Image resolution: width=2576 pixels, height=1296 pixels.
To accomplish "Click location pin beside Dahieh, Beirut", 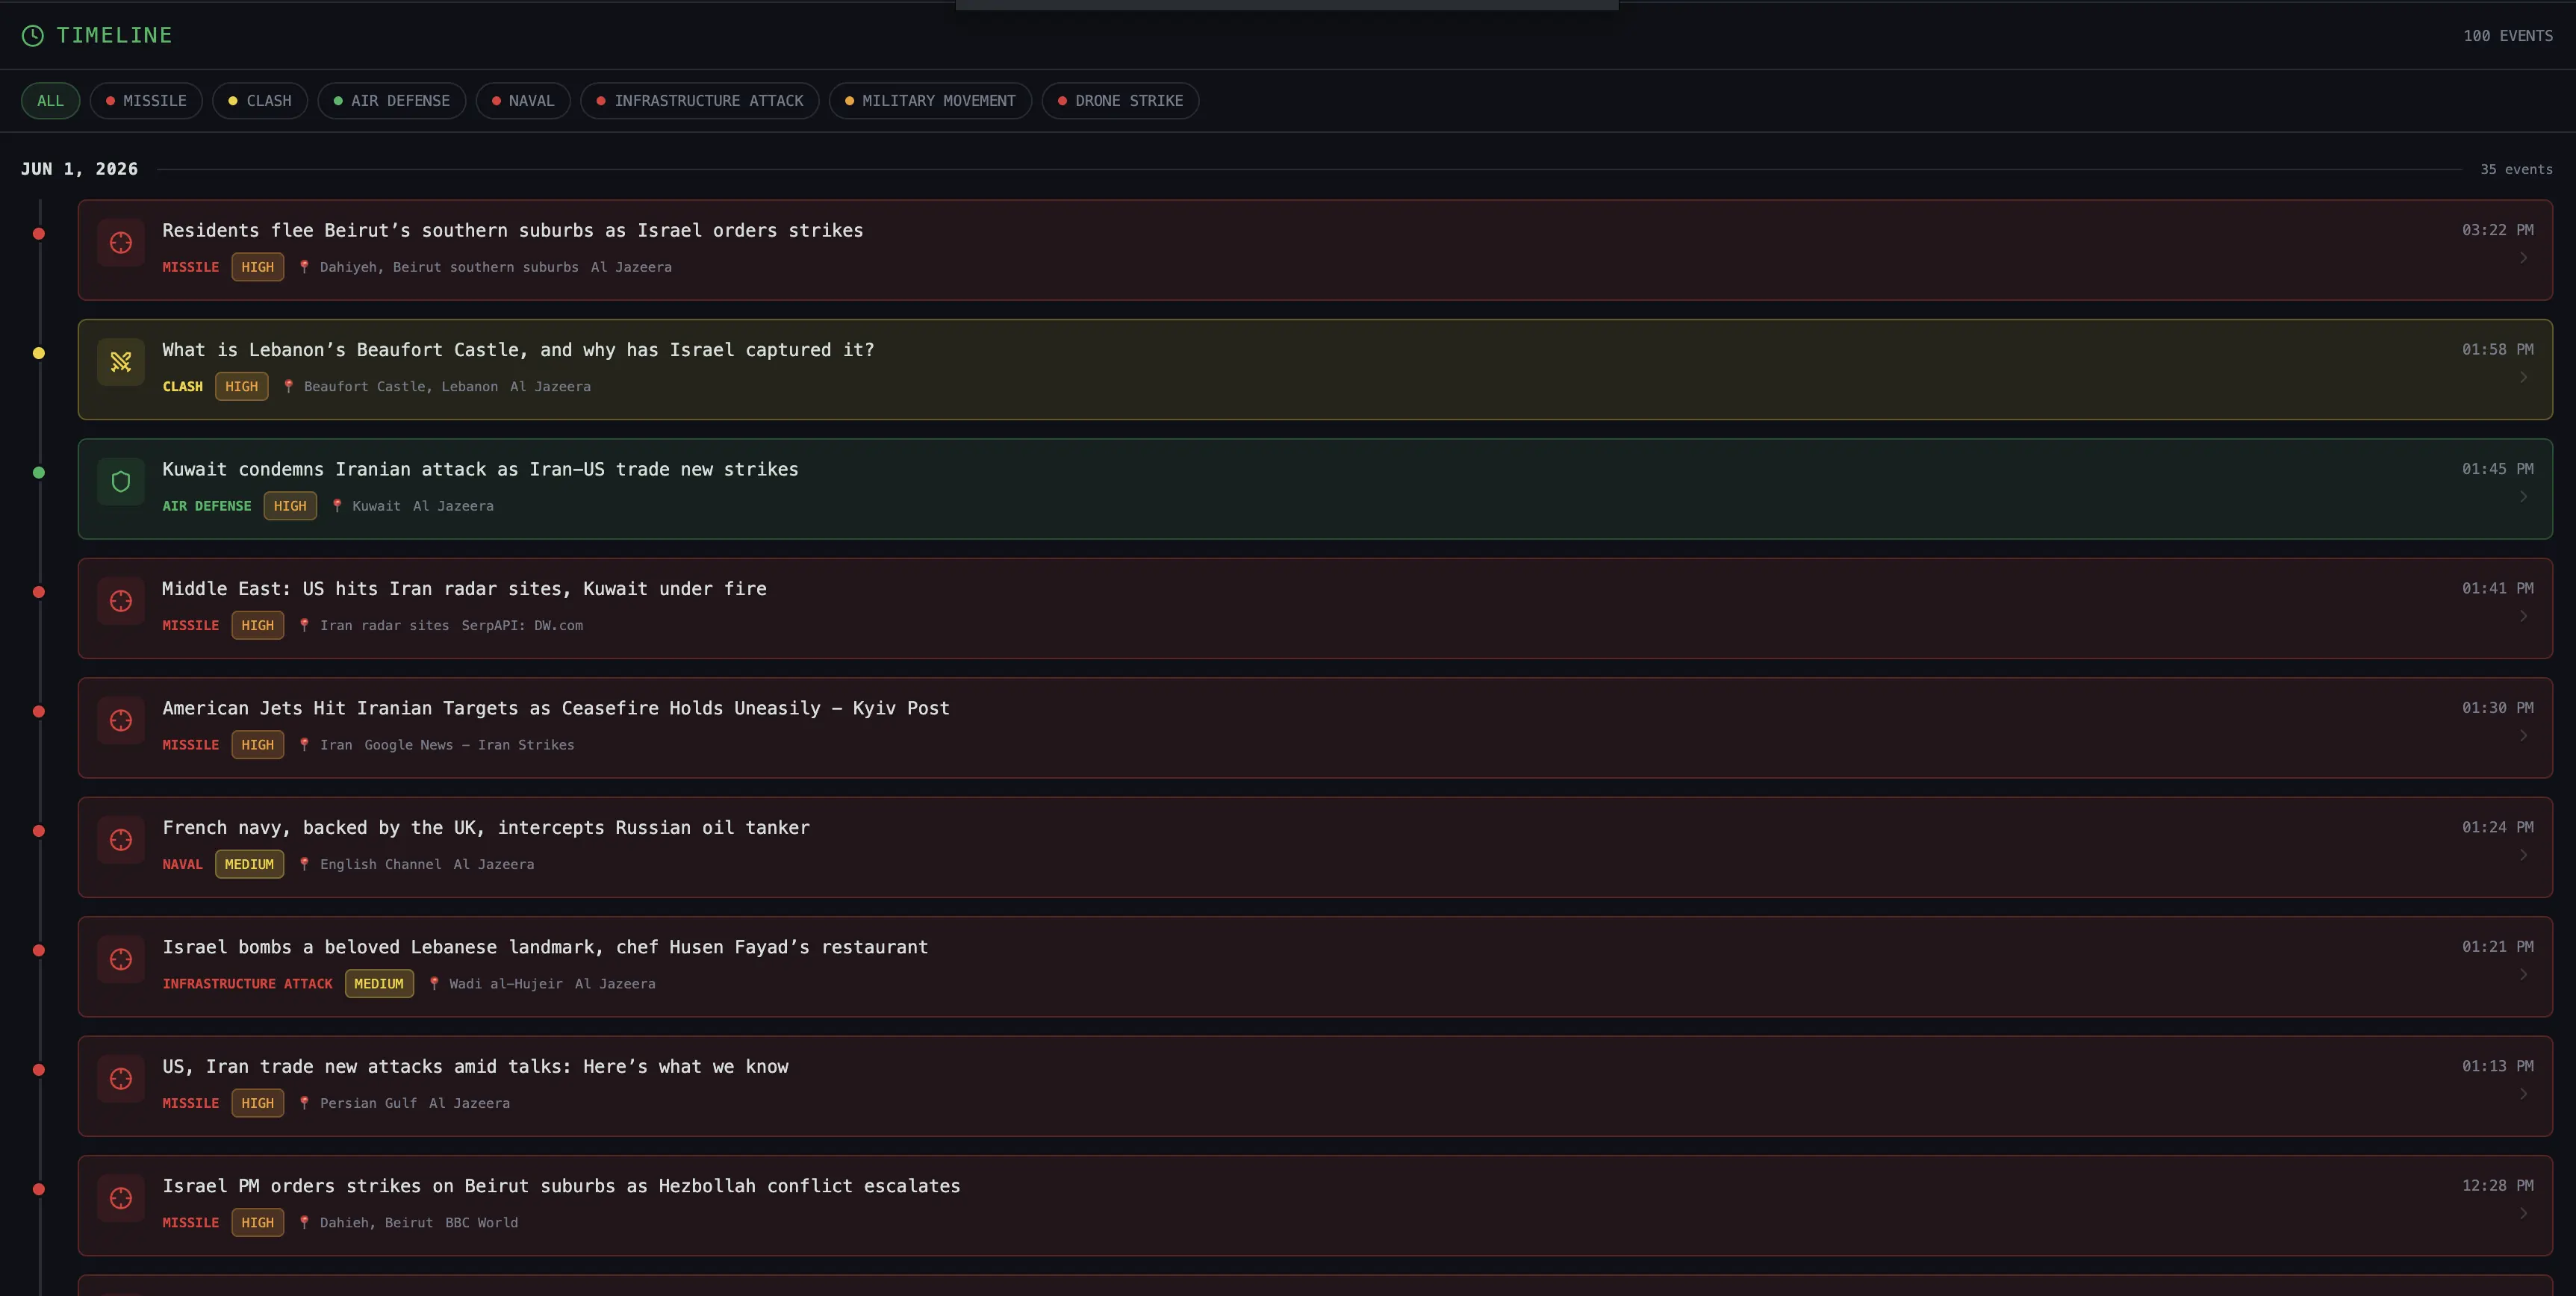I will (x=304, y=1222).
